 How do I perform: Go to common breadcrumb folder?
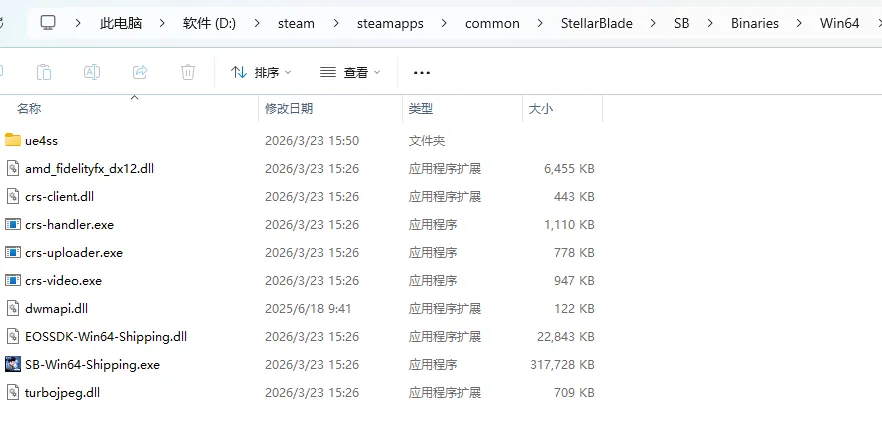pos(492,23)
